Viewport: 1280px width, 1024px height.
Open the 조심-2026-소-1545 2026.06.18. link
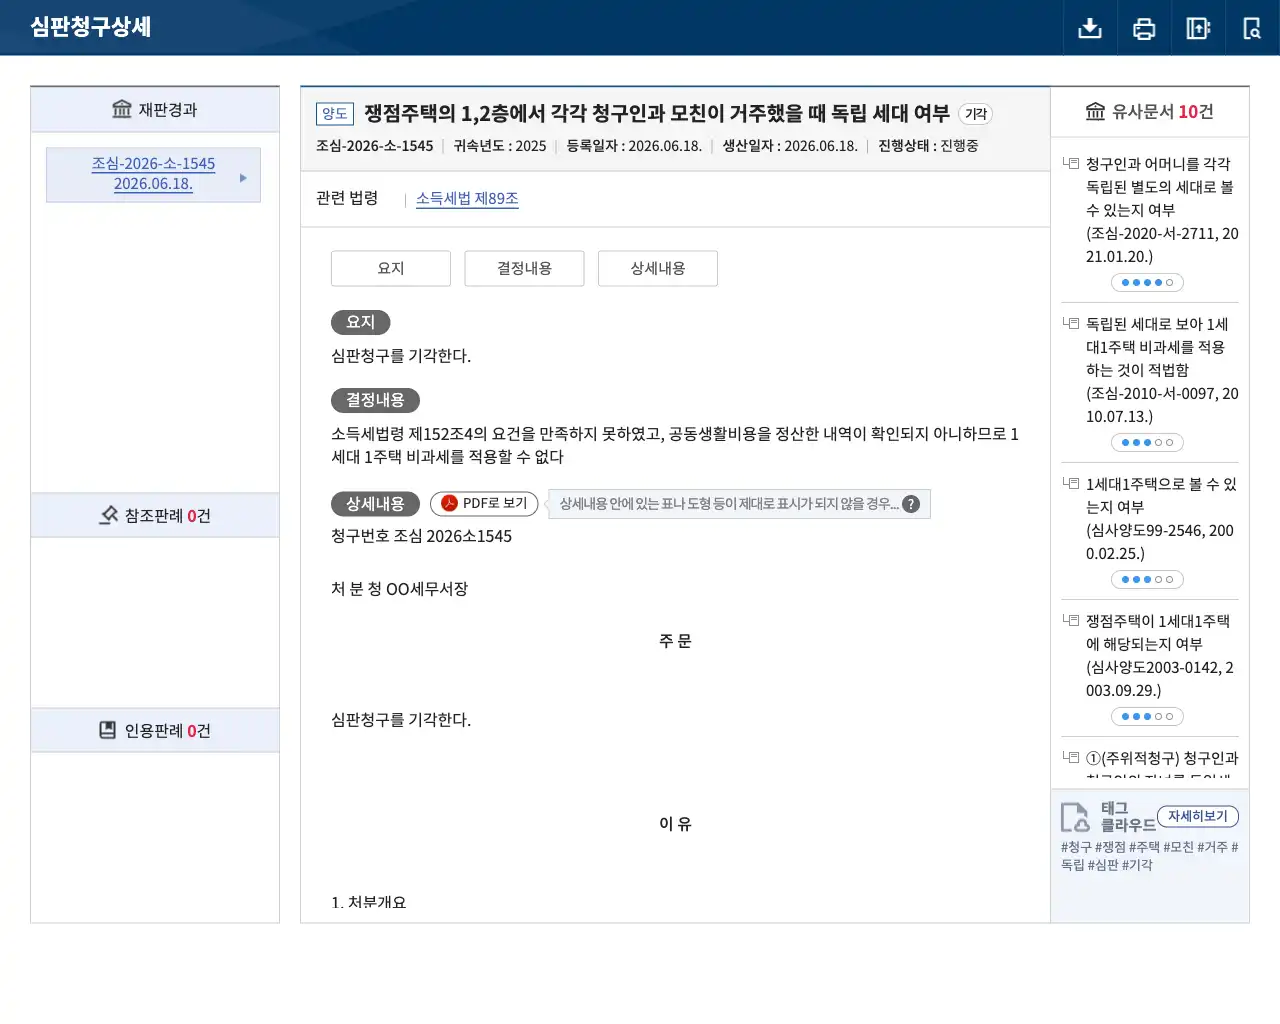(x=153, y=174)
